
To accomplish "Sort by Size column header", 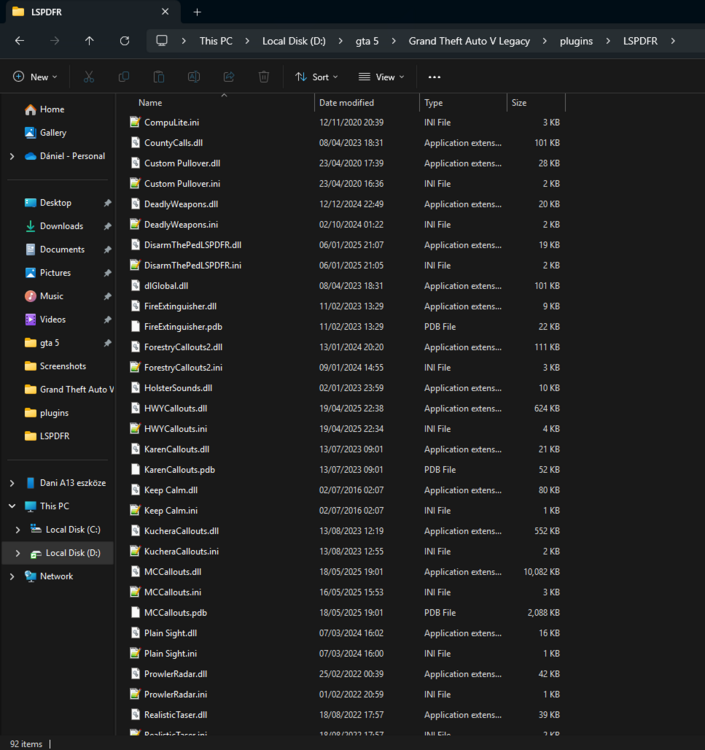I will pyautogui.click(x=519, y=103).
